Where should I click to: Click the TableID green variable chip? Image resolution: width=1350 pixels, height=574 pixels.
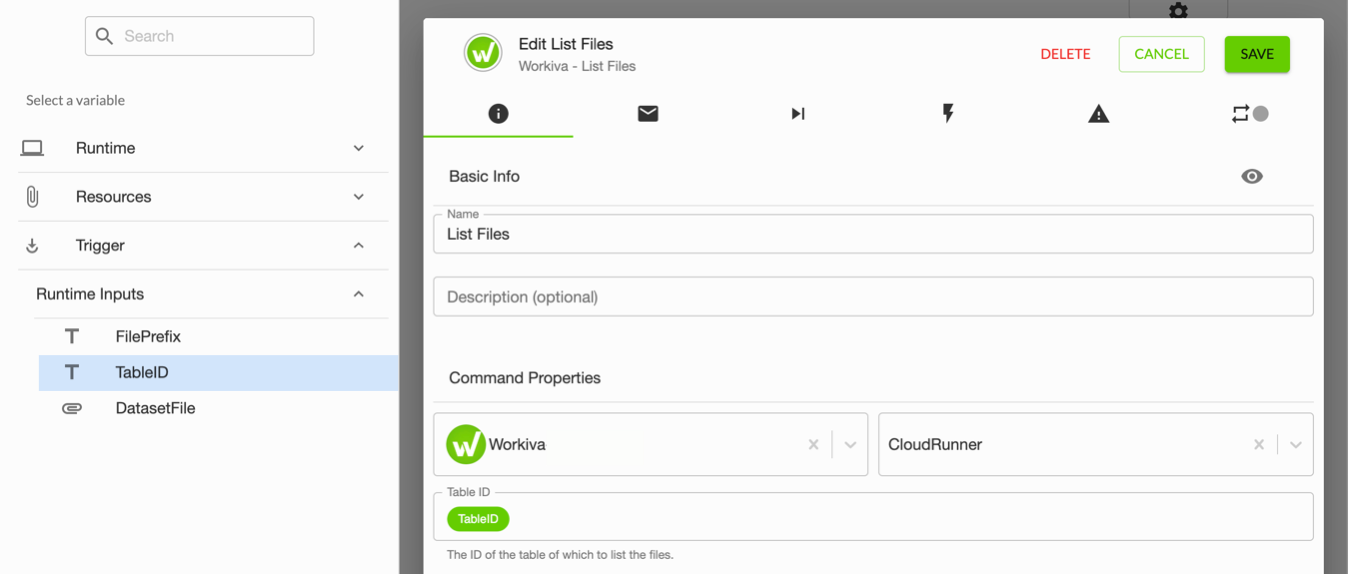tap(478, 519)
